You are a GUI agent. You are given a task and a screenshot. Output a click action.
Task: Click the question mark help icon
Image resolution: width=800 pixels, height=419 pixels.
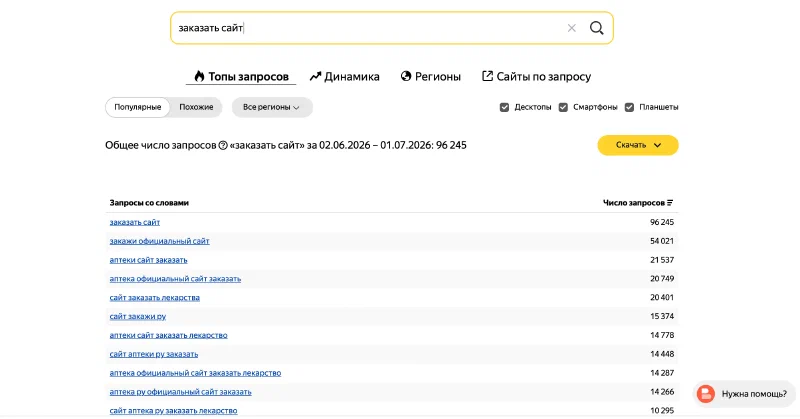pos(223,145)
